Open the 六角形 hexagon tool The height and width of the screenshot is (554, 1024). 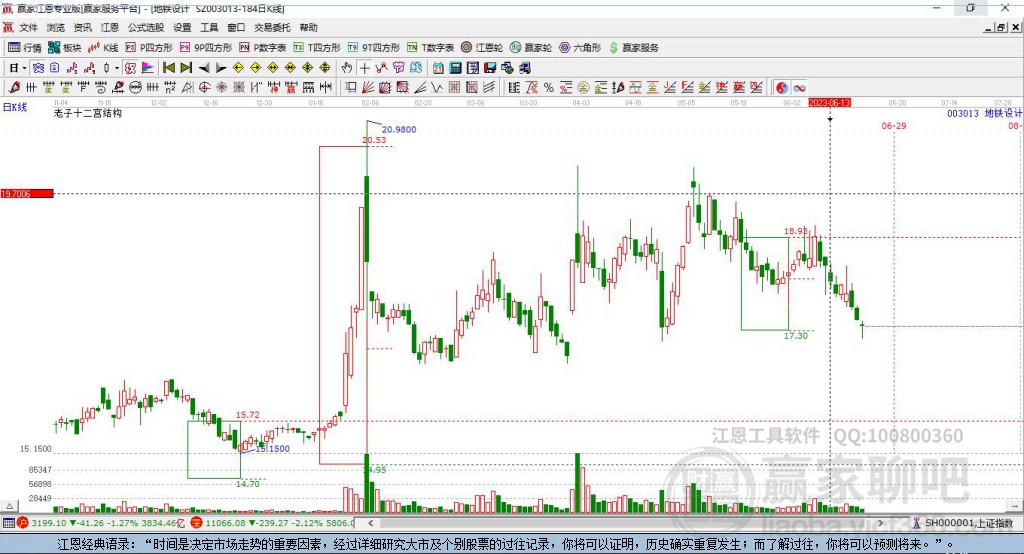pos(580,48)
